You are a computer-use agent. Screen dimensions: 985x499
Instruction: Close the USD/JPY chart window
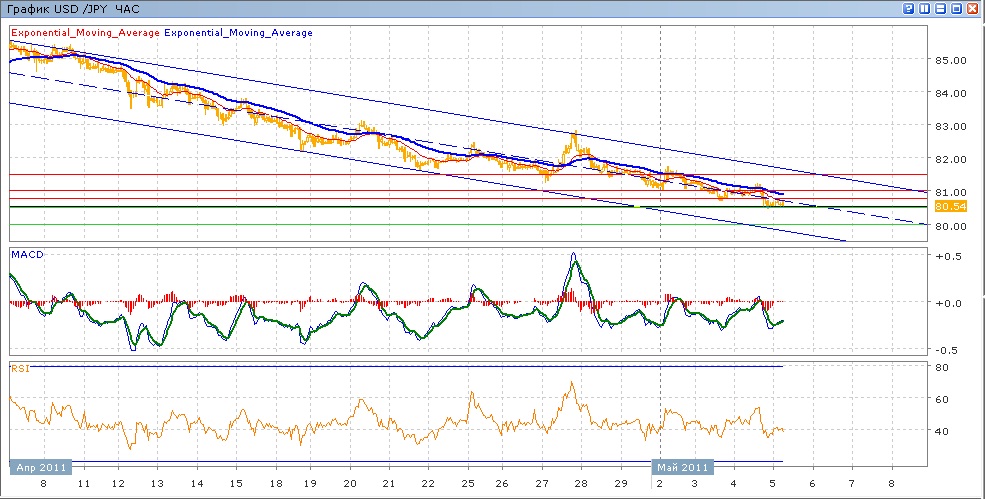tap(973, 8)
